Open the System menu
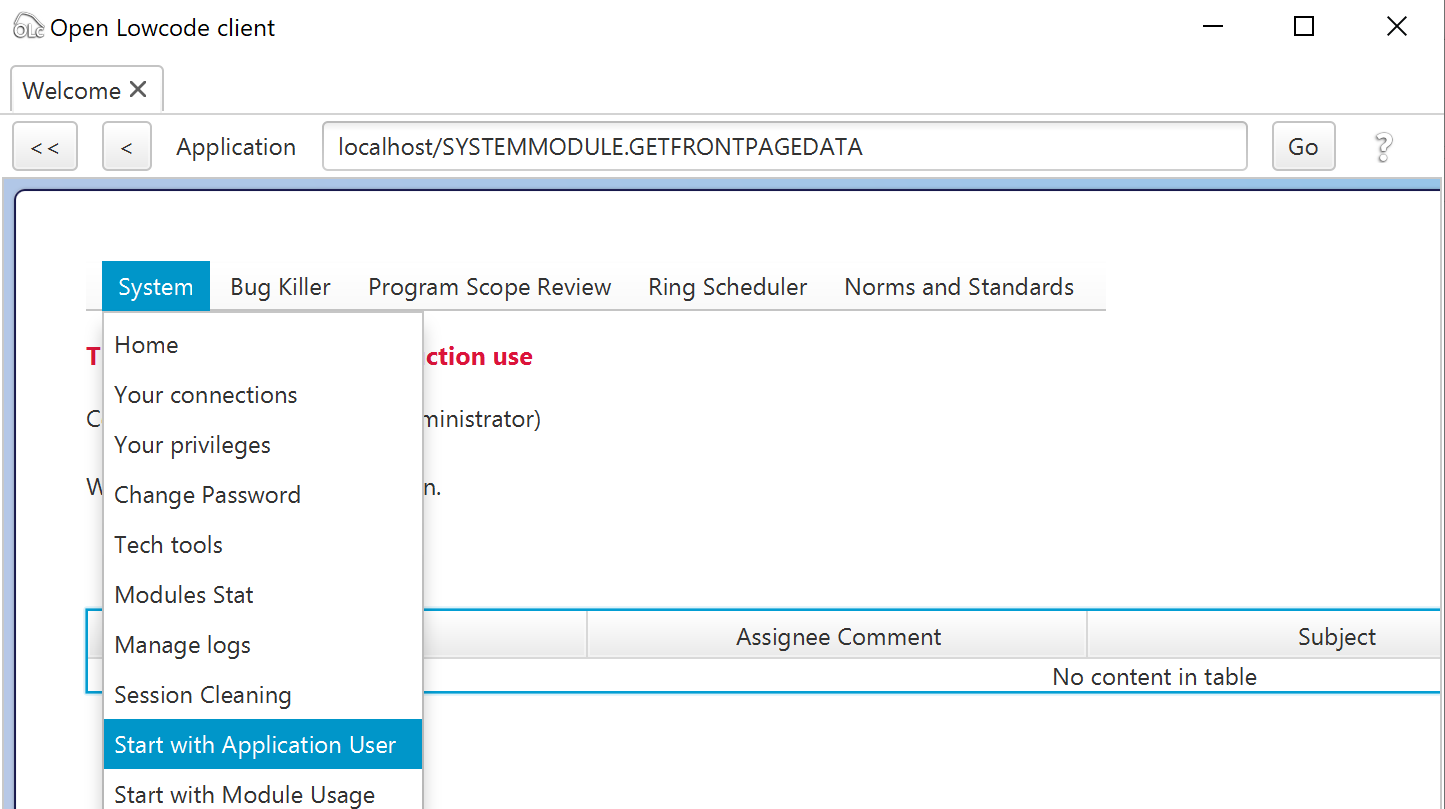The width and height of the screenshot is (1445, 809). pos(155,287)
